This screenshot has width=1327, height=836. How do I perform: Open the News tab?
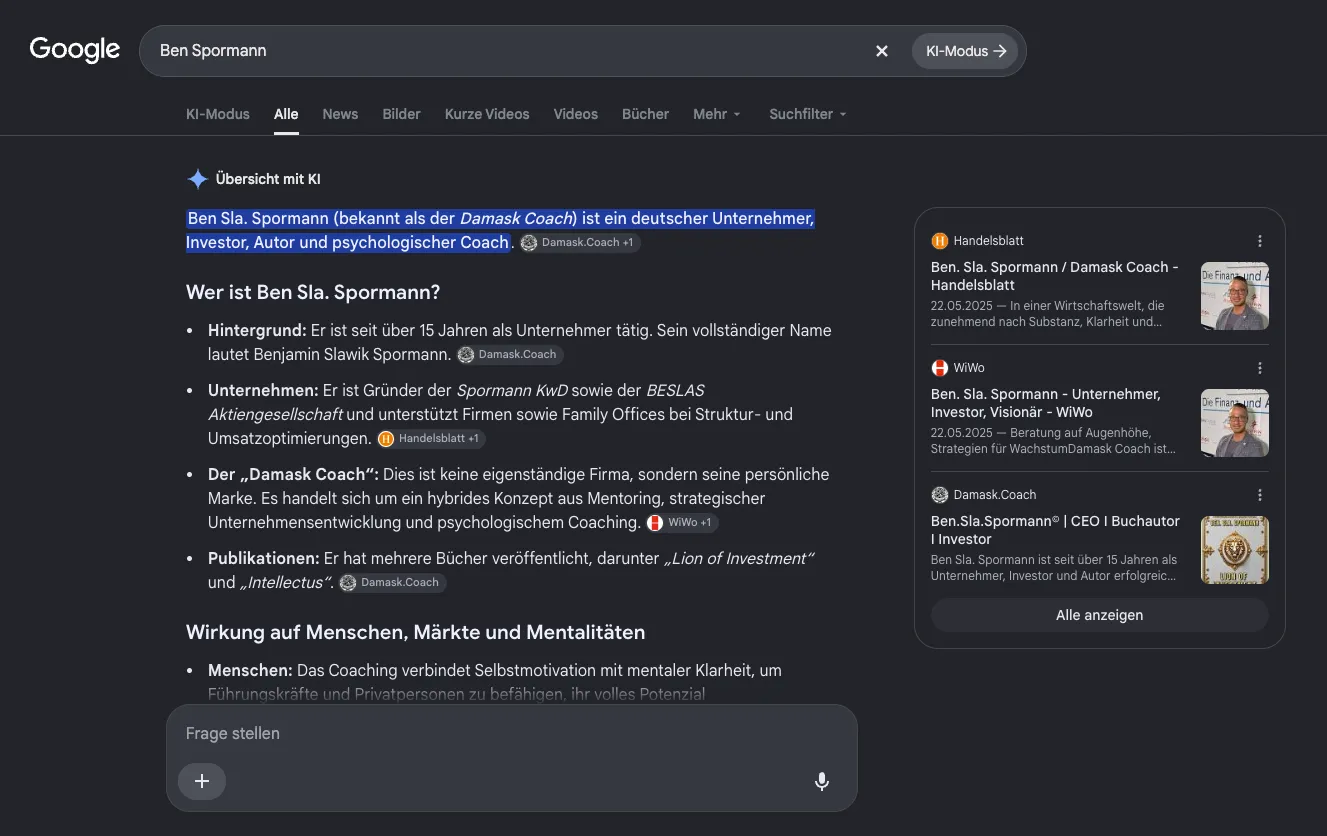point(340,114)
